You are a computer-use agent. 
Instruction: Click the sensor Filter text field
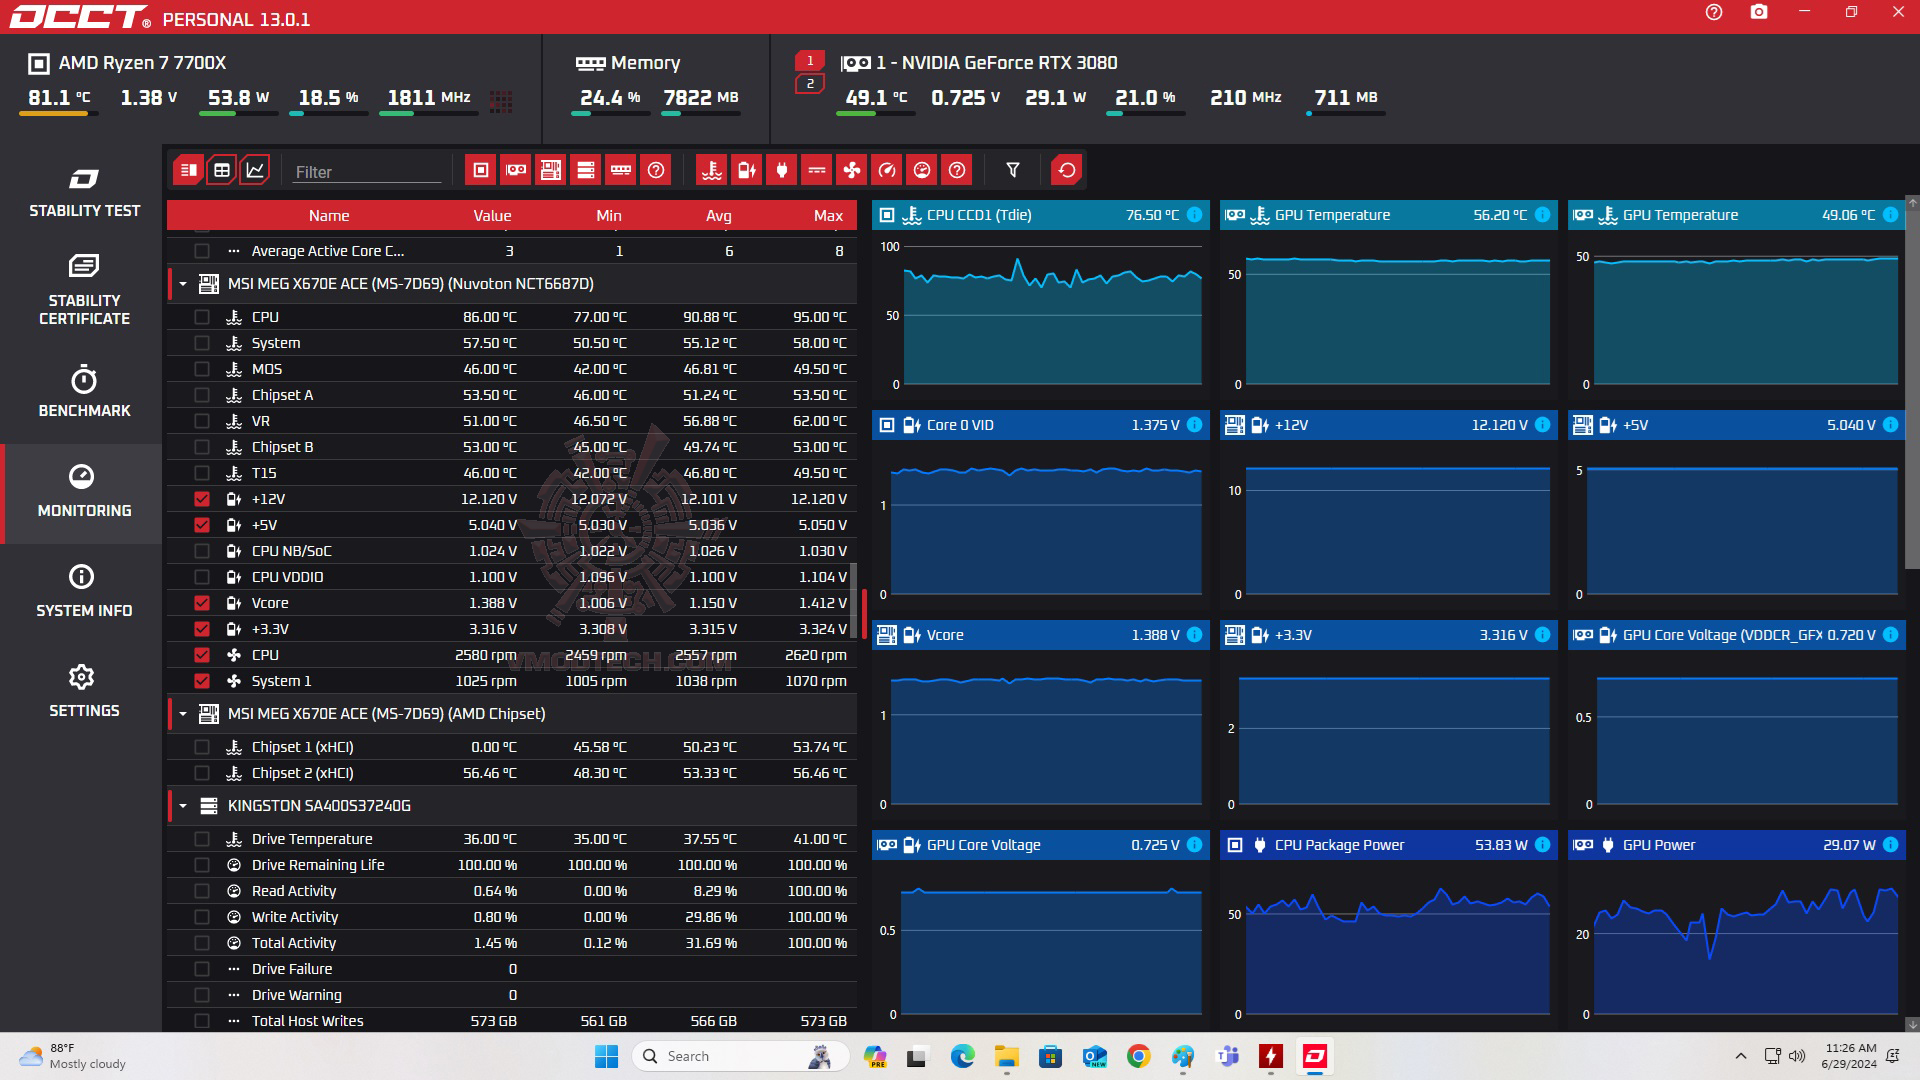(x=366, y=172)
